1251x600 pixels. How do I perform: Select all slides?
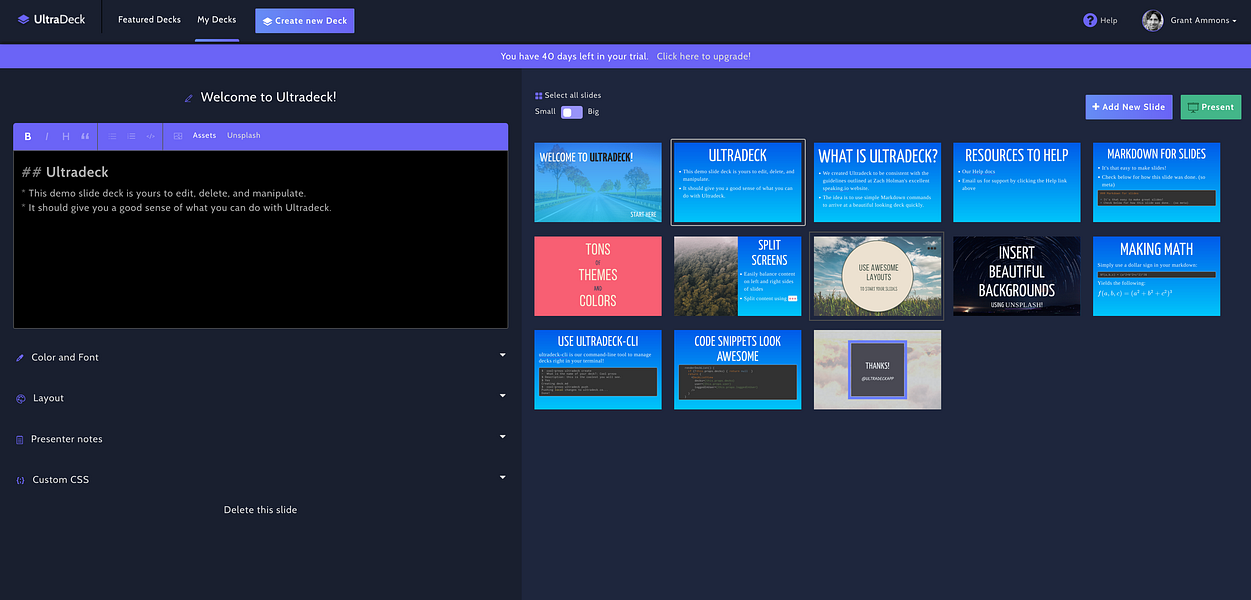point(568,95)
